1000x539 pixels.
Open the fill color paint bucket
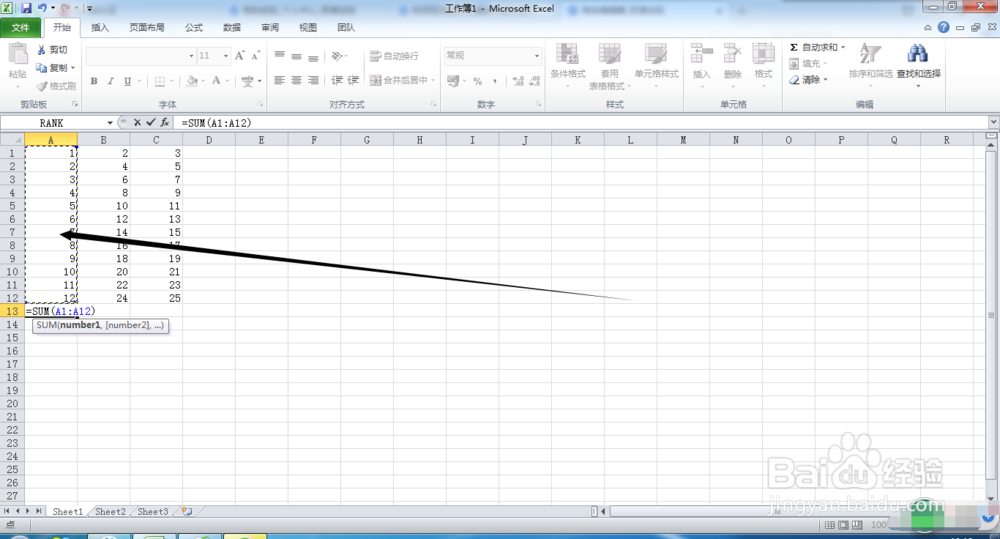pos(192,81)
